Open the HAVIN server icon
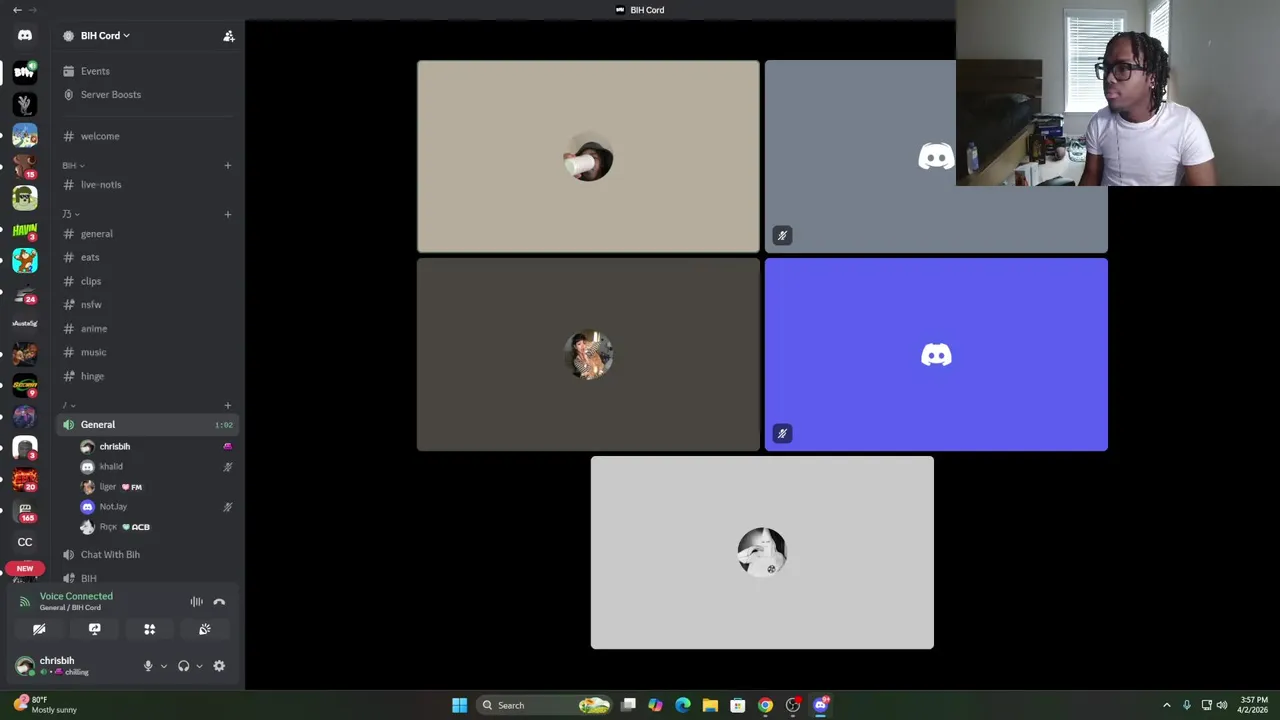1280x720 pixels. [25, 230]
